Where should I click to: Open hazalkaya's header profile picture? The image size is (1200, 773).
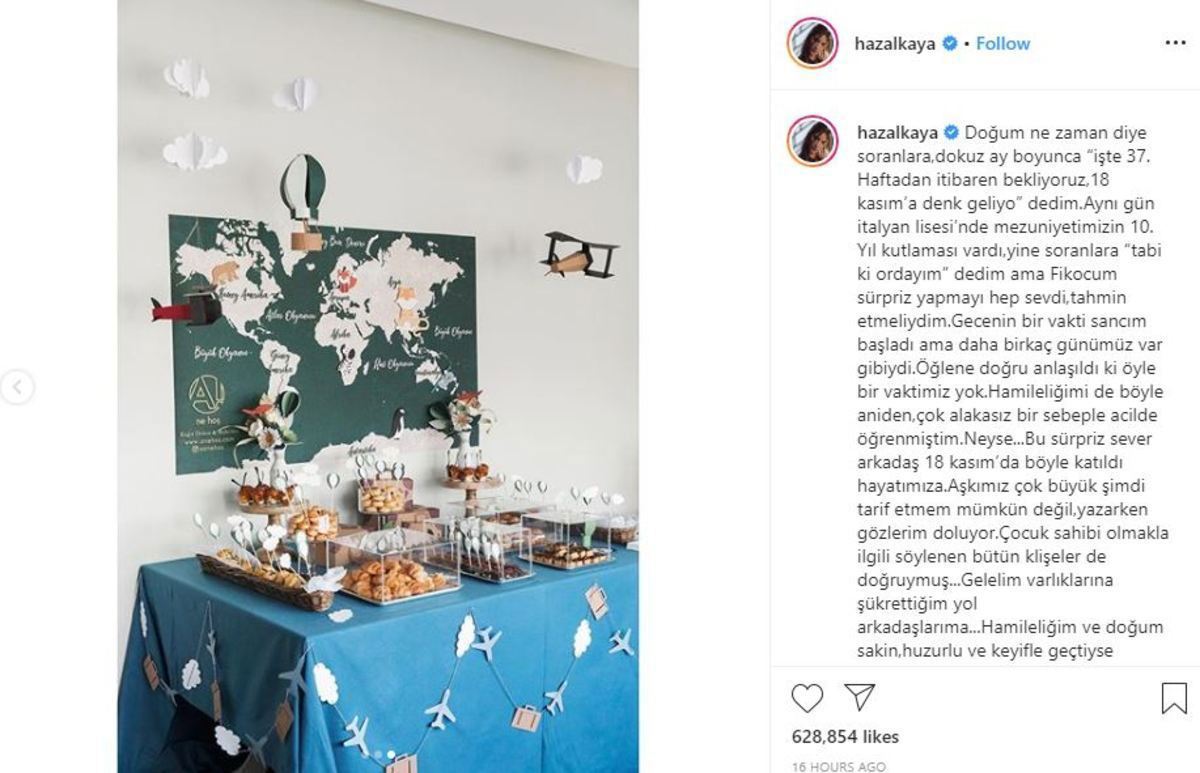click(x=812, y=43)
